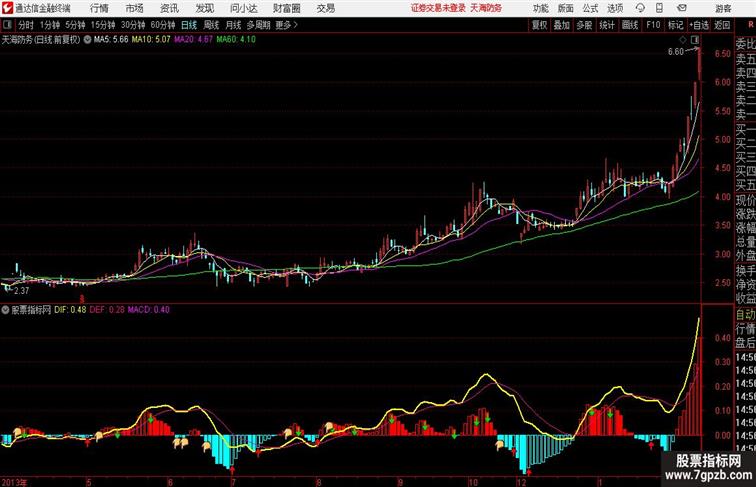Click the MA10: 5.07 label

pyautogui.click(x=151, y=40)
